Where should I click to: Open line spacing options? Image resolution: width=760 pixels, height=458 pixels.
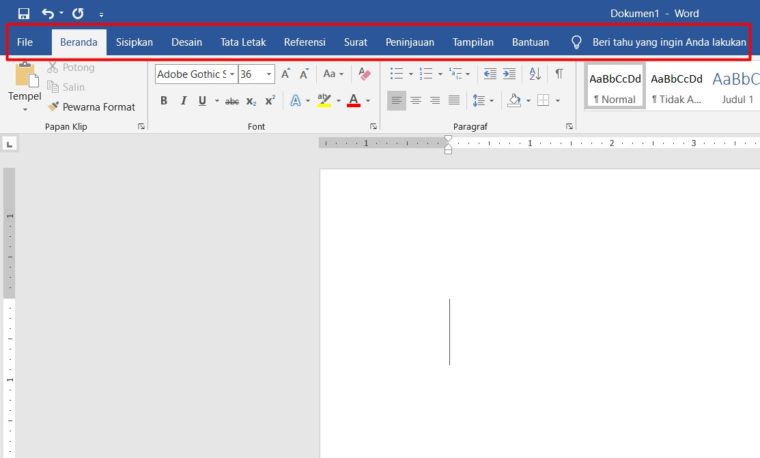(483, 100)
